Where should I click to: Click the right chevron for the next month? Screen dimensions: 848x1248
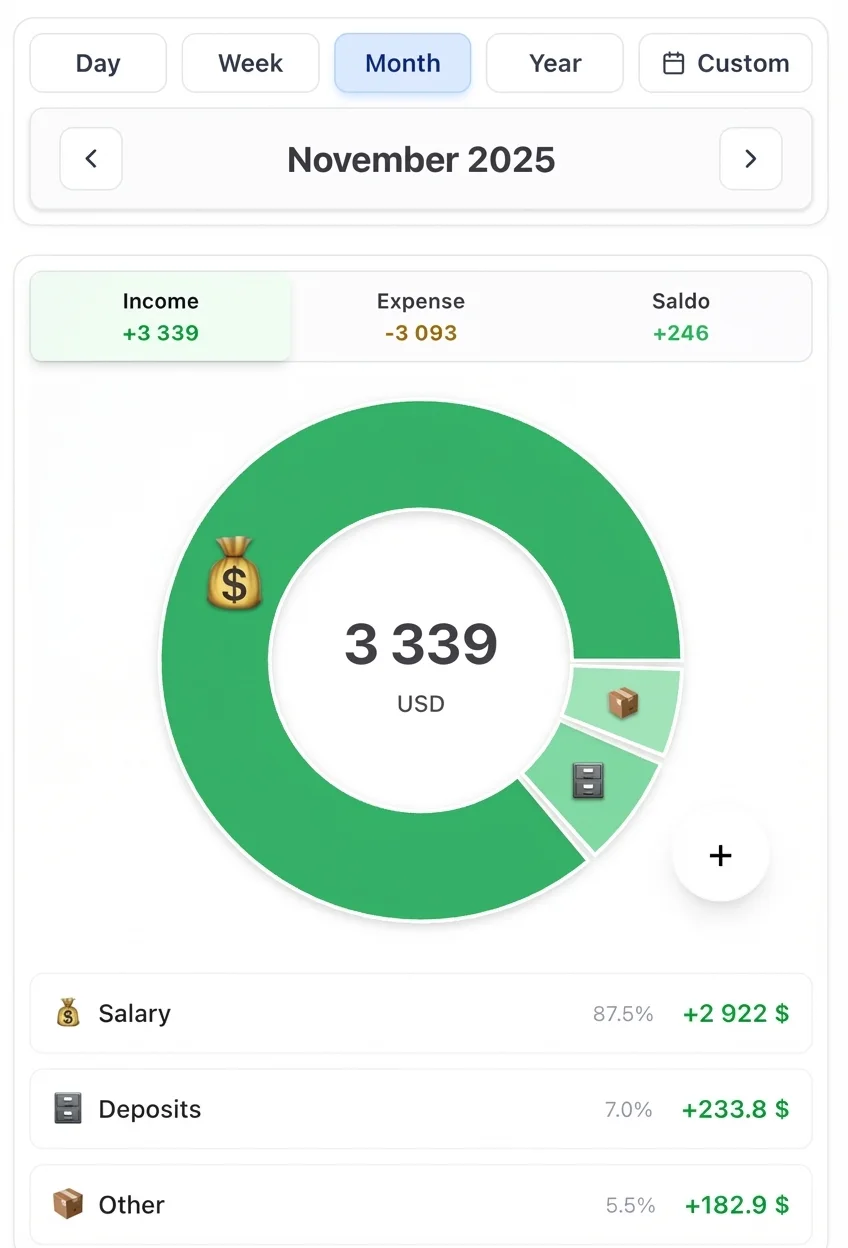tap(750, 159)
